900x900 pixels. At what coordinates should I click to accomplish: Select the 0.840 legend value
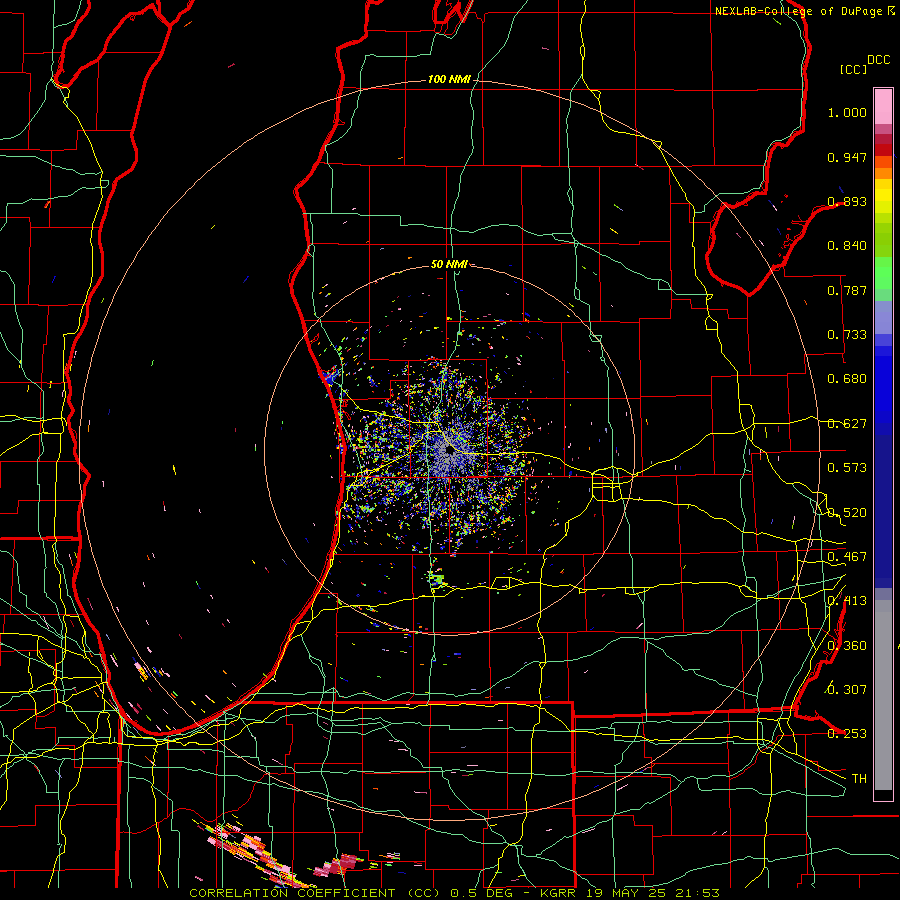click(x=847, y=246)
